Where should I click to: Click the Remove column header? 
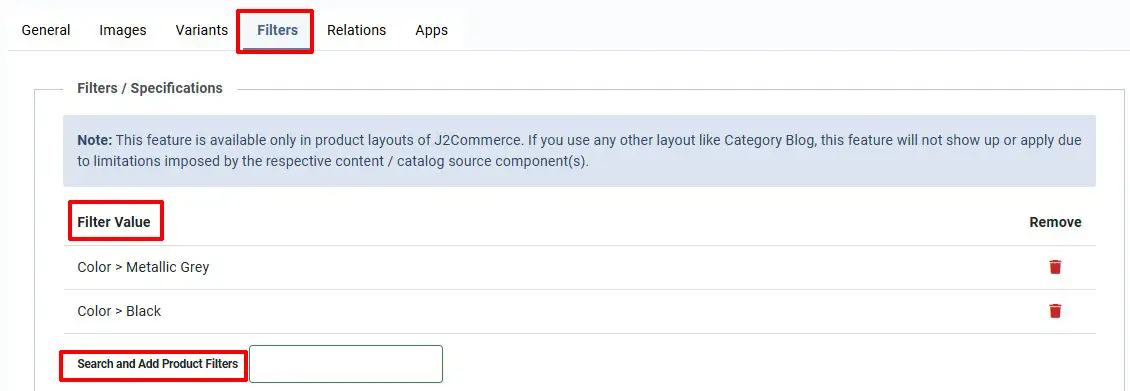tap(1055, 222)
